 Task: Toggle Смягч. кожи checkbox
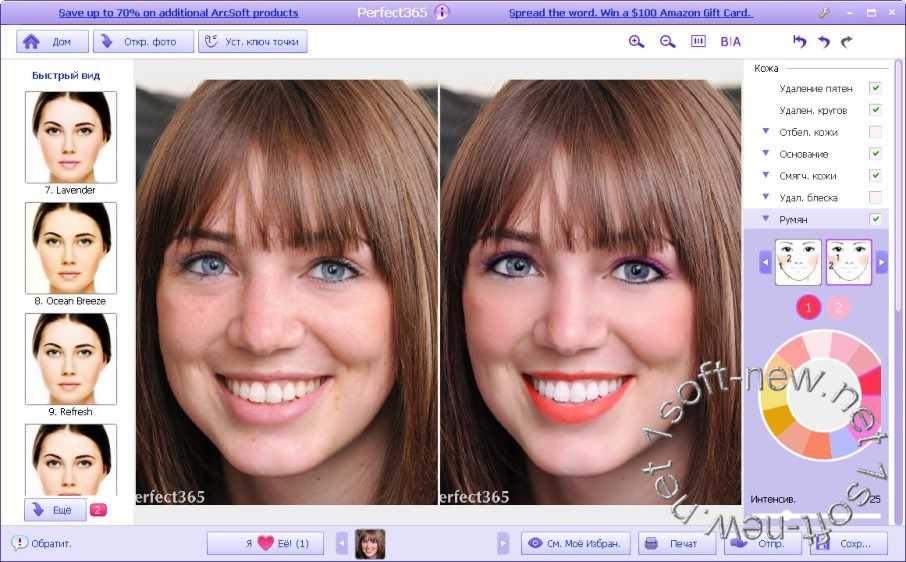pyautogui.click(x=875, y=175)
